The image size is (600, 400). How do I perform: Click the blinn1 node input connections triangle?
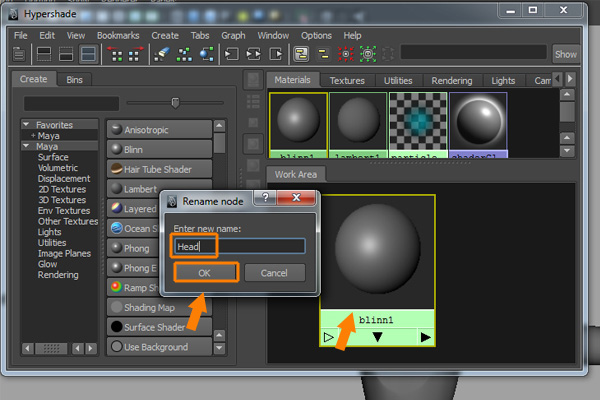pyautogui.click(x=328, y=337)
